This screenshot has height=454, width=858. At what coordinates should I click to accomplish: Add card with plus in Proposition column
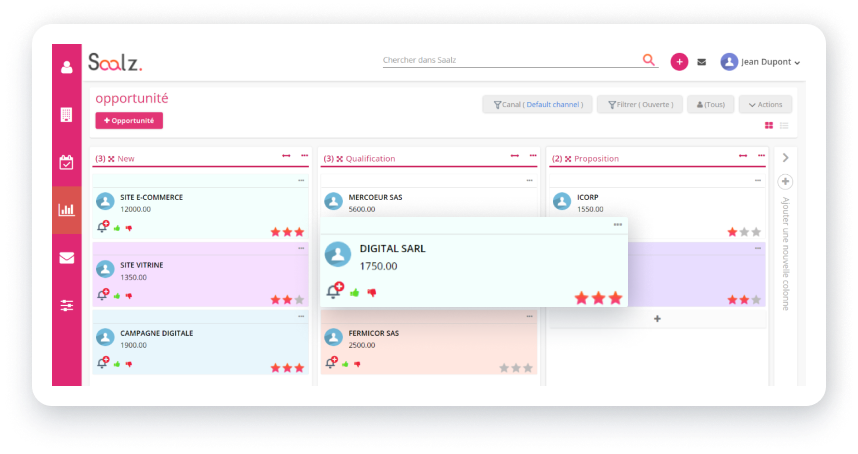tap(657, 318)
